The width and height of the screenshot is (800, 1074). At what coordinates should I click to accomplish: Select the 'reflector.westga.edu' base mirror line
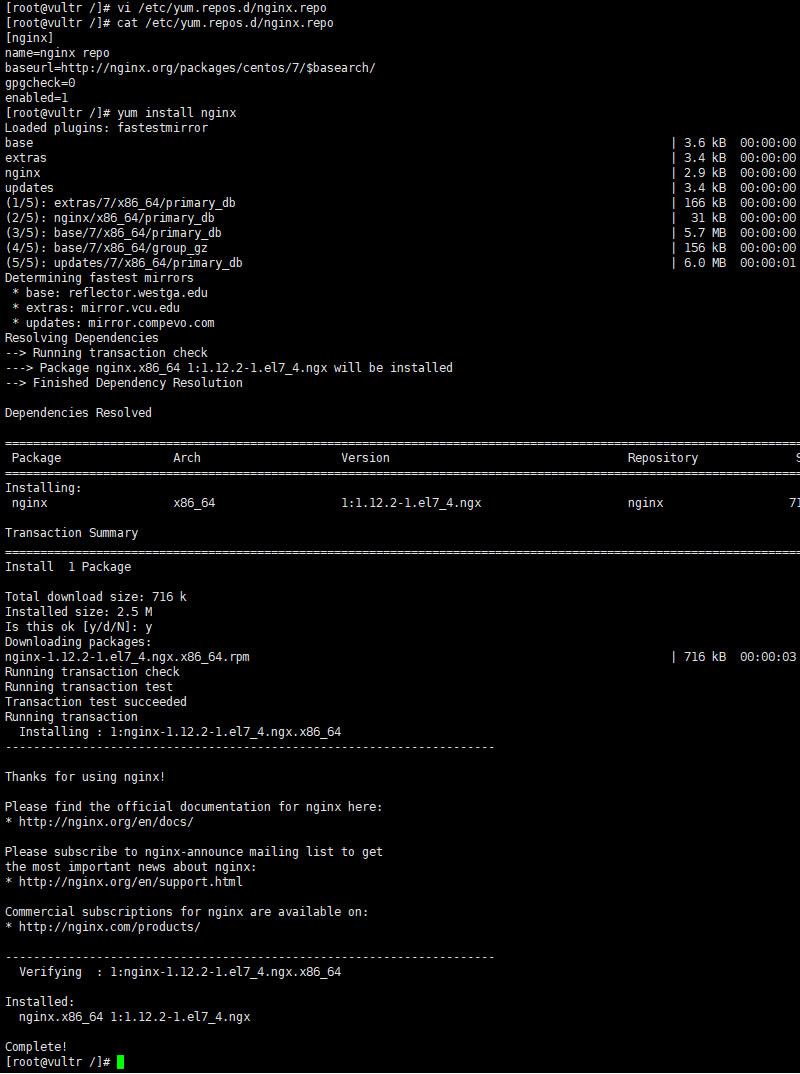coord(110,293)
